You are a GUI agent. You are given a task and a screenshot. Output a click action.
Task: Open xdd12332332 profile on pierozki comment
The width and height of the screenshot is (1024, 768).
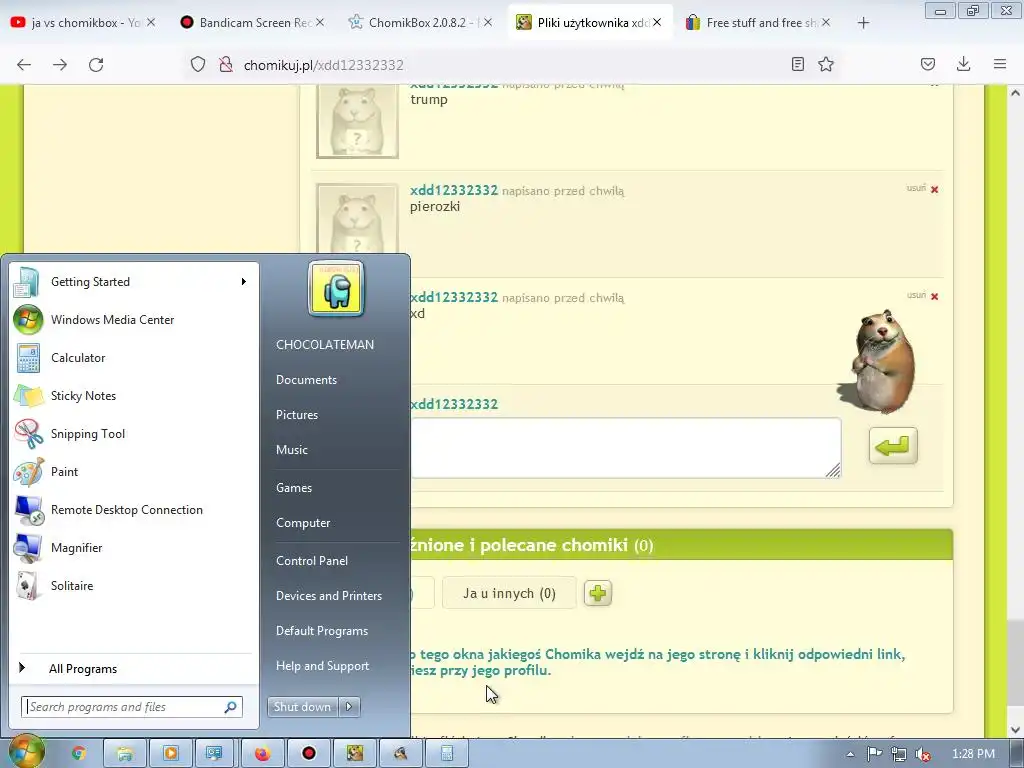pyautogui.click(x=454, y=190)
